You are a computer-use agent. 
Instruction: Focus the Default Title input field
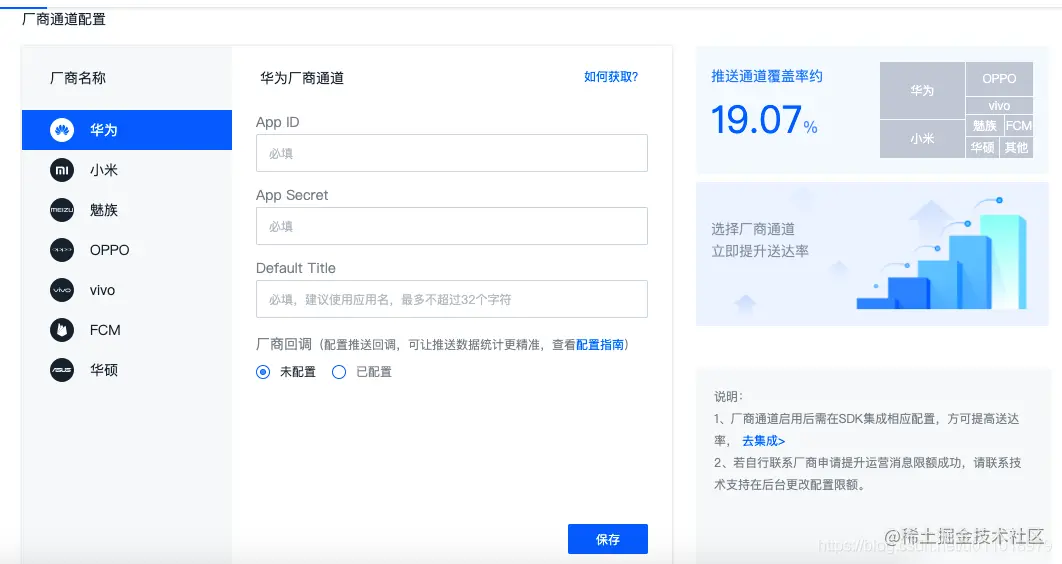(x=452, y=299)
